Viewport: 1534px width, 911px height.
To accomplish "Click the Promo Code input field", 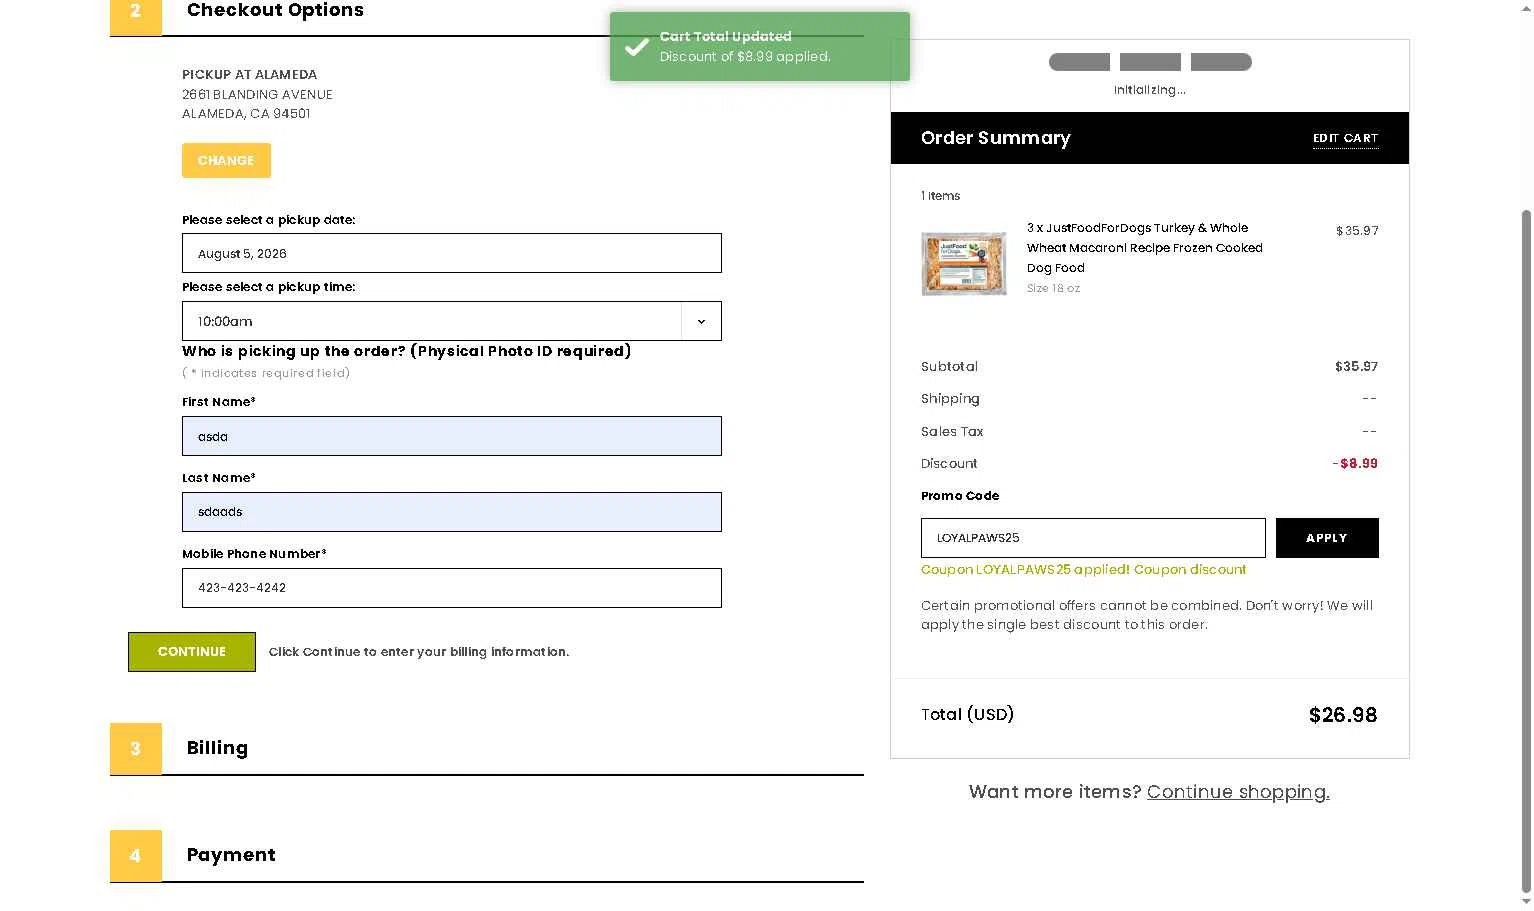I will point(1093,538).
